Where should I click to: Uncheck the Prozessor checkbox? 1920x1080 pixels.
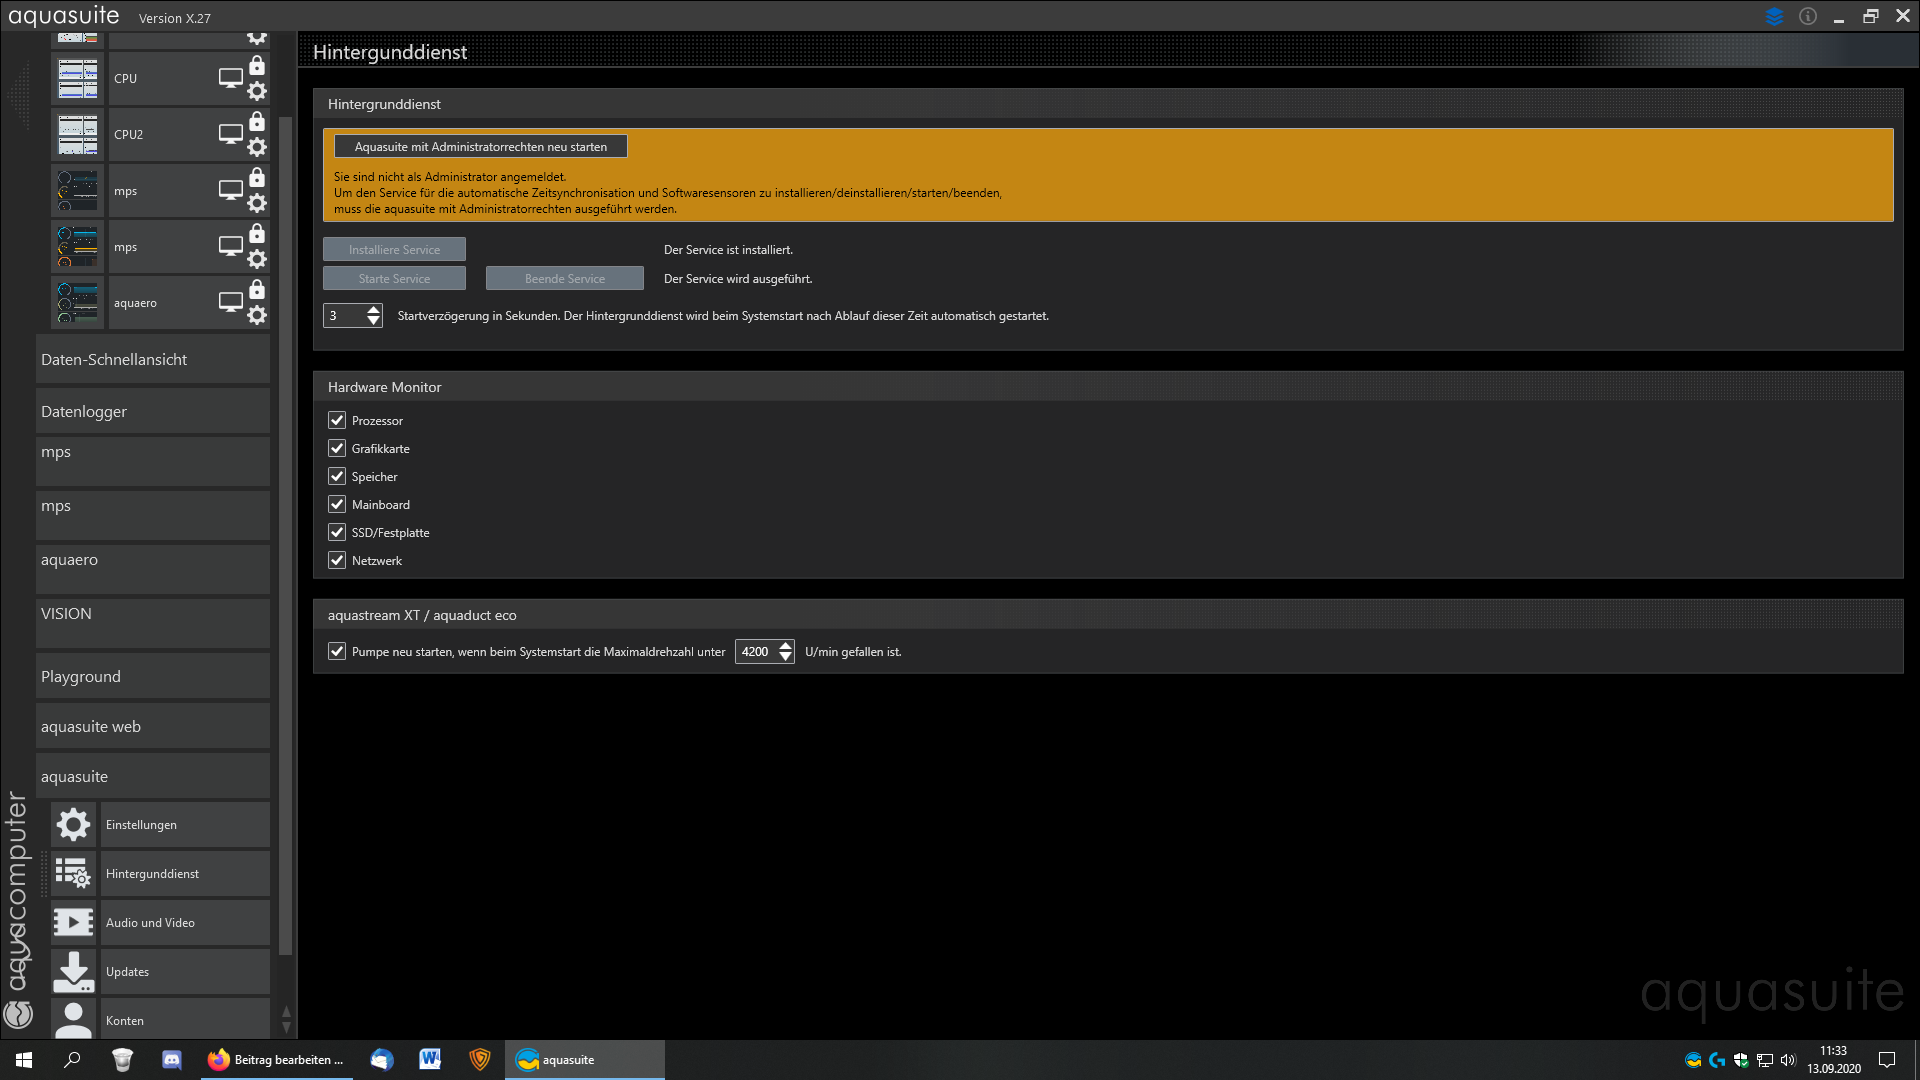[337, 421]
